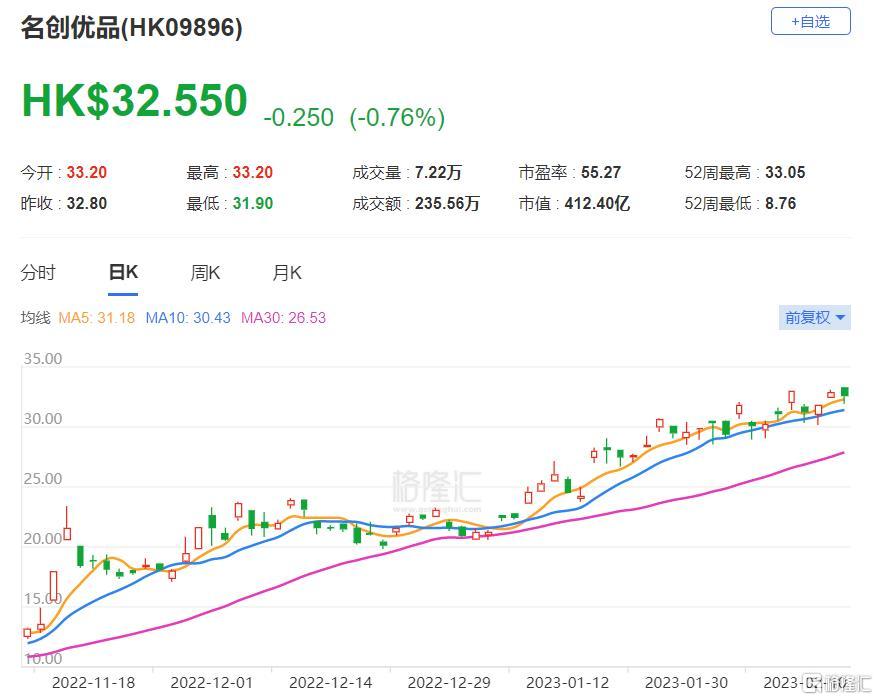Click the HK$32.550 price

coord(134,101)
